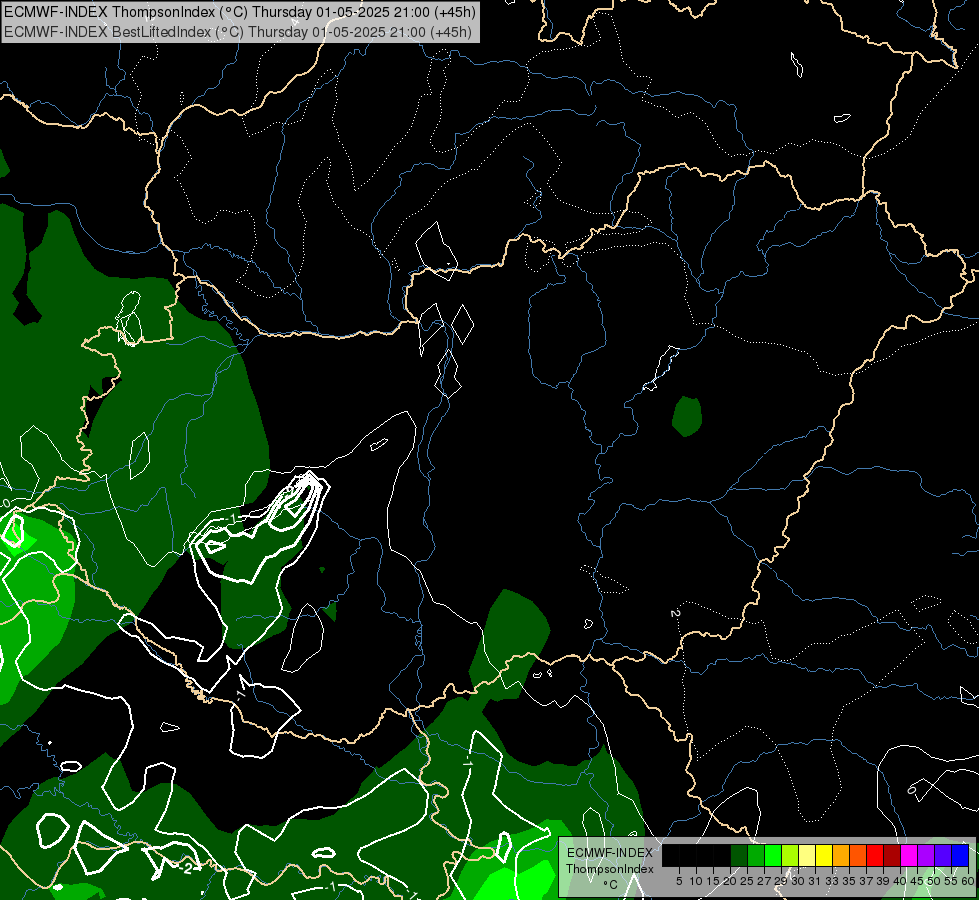The width and height of the screenshot is (979, 900).
Task: Click the legend value '60'
Action: pos(968,881)
